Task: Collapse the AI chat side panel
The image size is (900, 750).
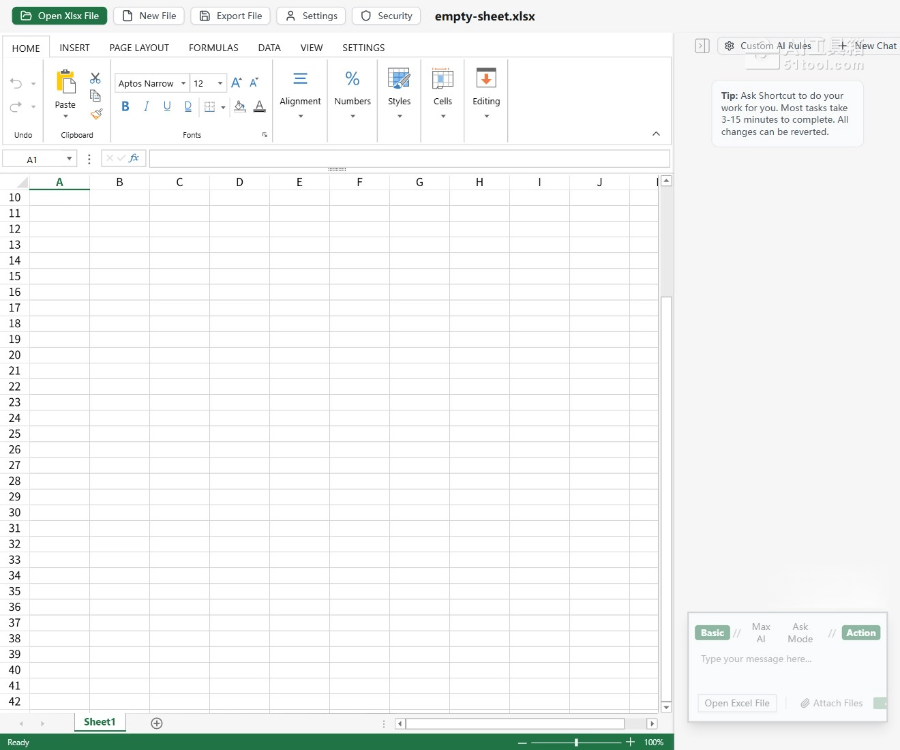Action: [702, 46]
